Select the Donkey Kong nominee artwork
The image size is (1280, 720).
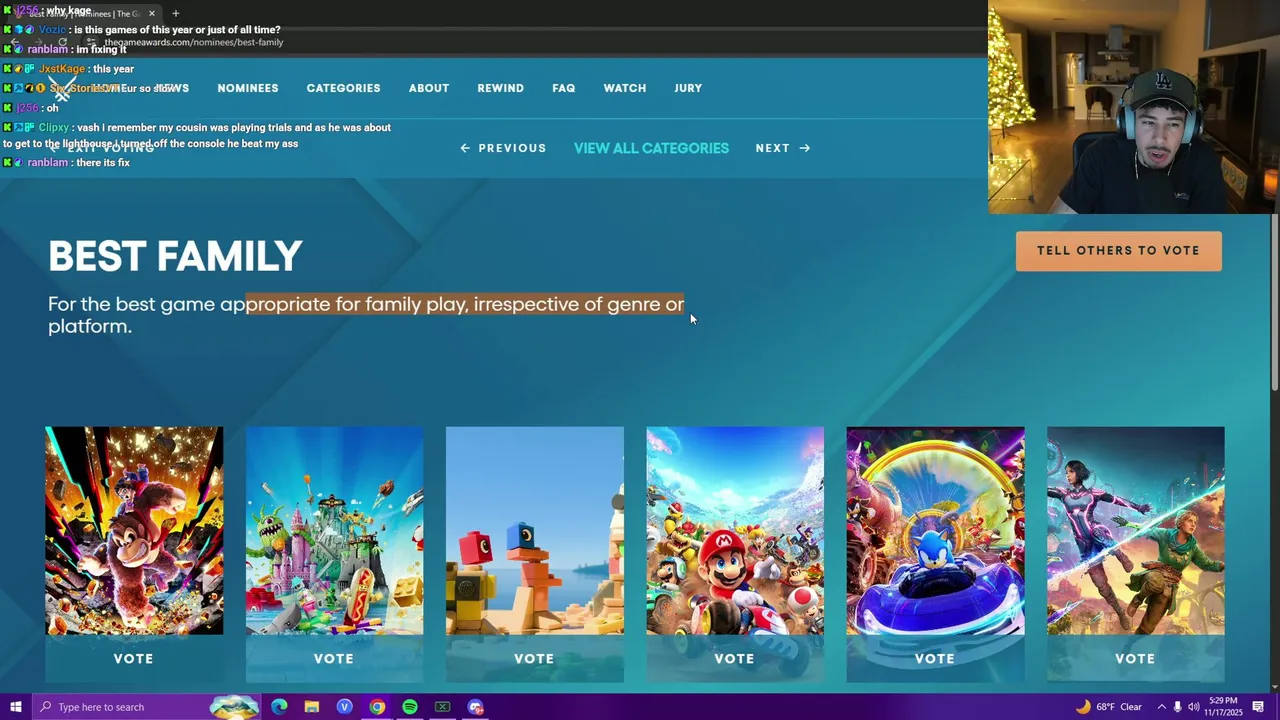134,531
